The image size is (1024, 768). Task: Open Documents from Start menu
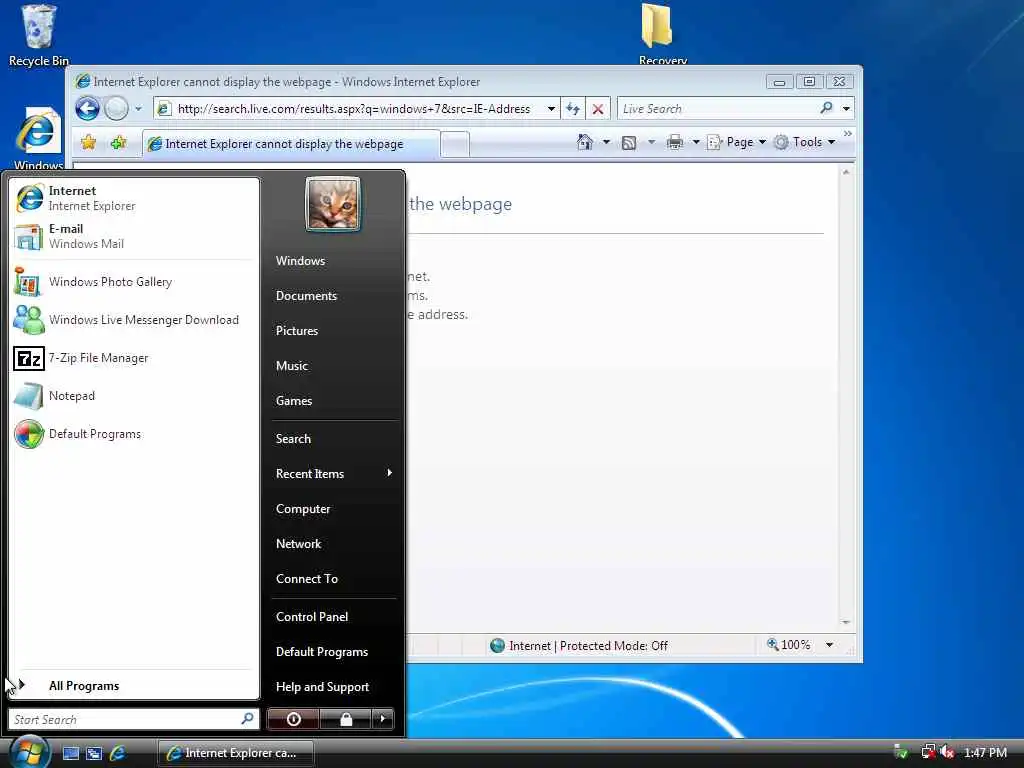[x=306, y=296]
